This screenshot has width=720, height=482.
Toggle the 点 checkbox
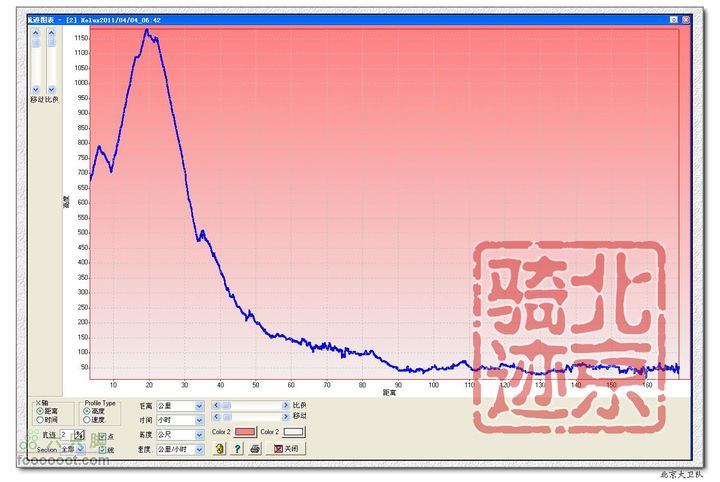point(101,436)
